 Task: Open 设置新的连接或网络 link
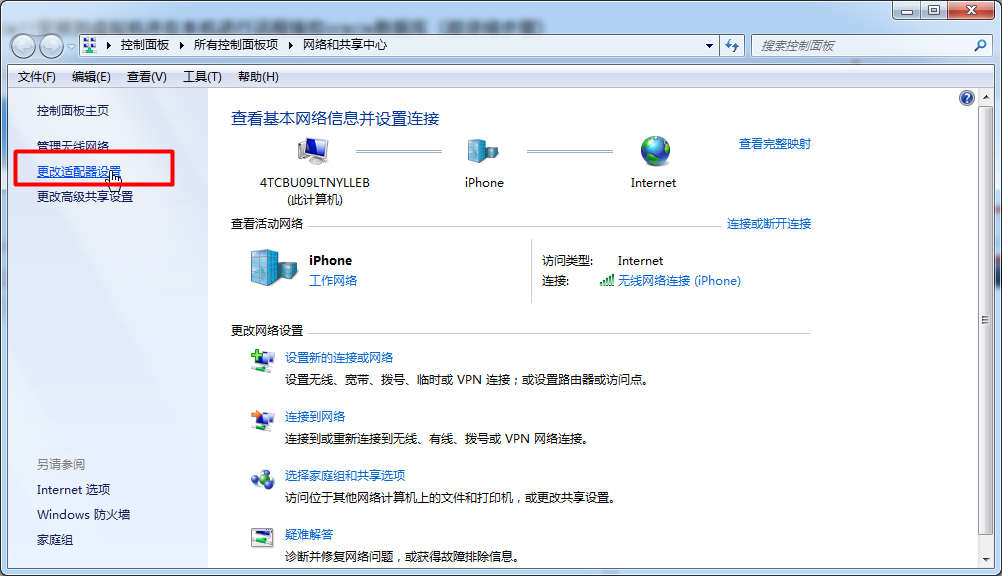339,358
